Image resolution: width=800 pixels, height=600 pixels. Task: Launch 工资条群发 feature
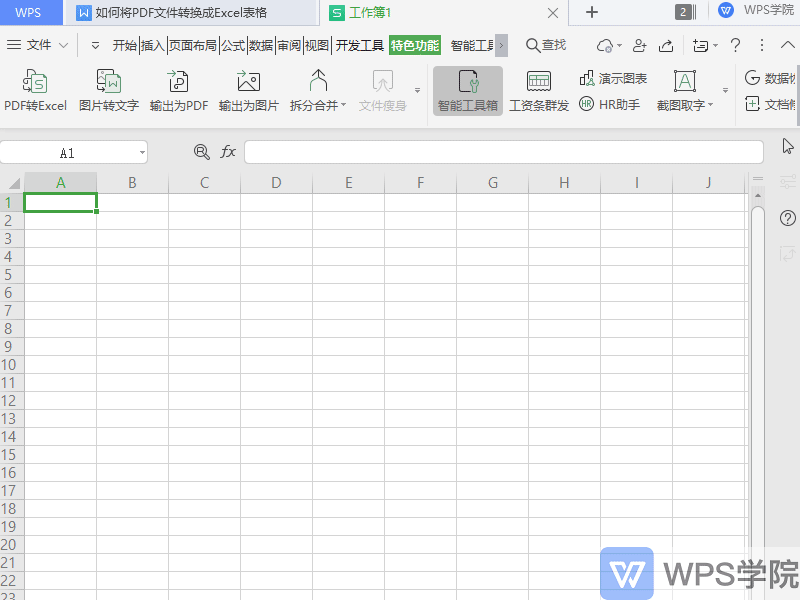539,91
